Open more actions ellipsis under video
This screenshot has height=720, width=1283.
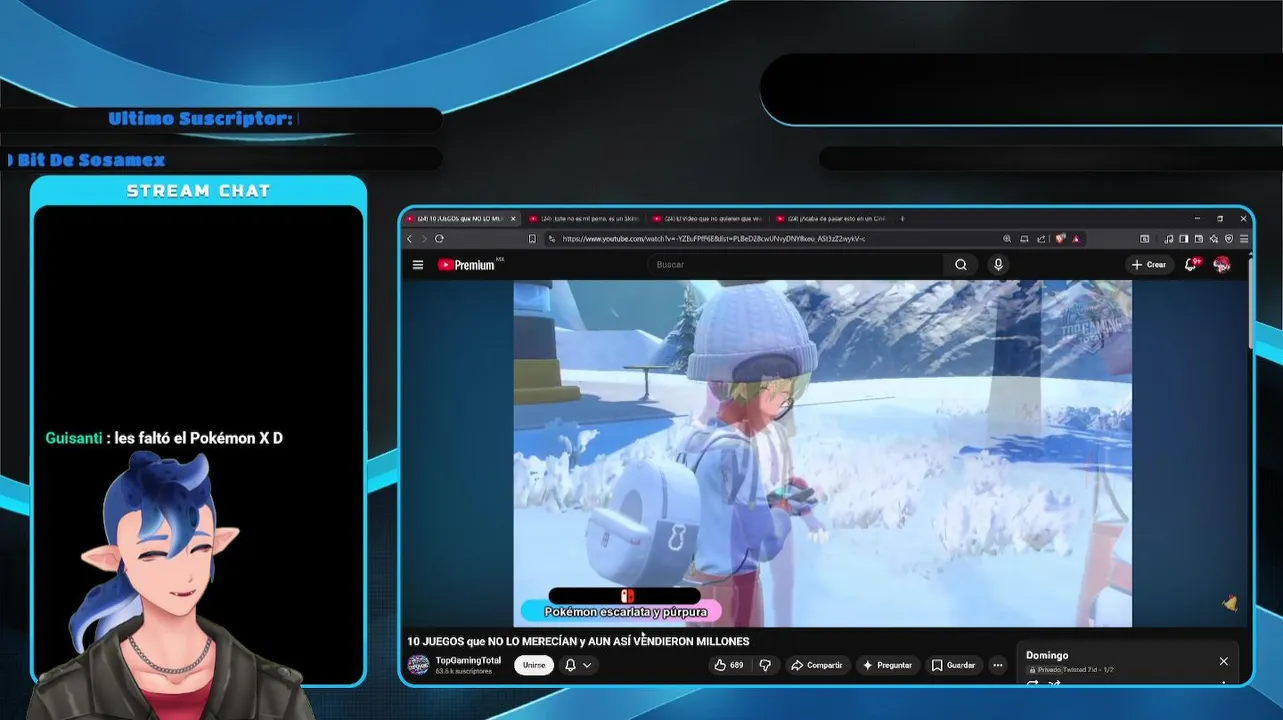click(997, 665)
